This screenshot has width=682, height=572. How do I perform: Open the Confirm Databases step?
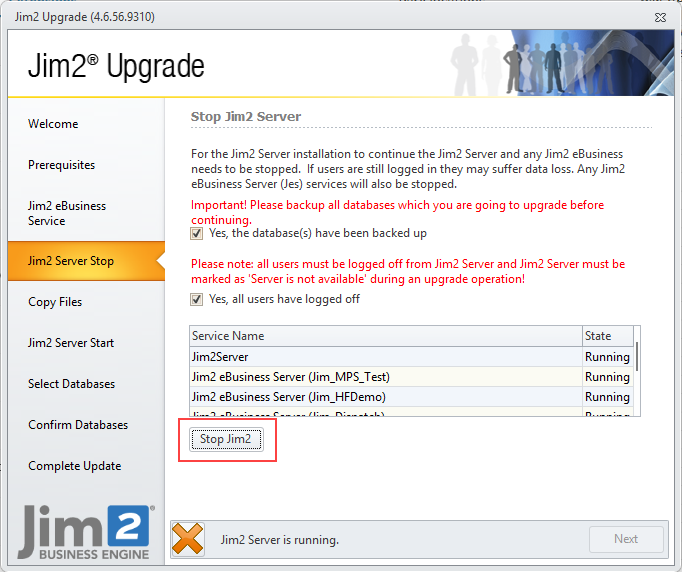coord(78,425)
